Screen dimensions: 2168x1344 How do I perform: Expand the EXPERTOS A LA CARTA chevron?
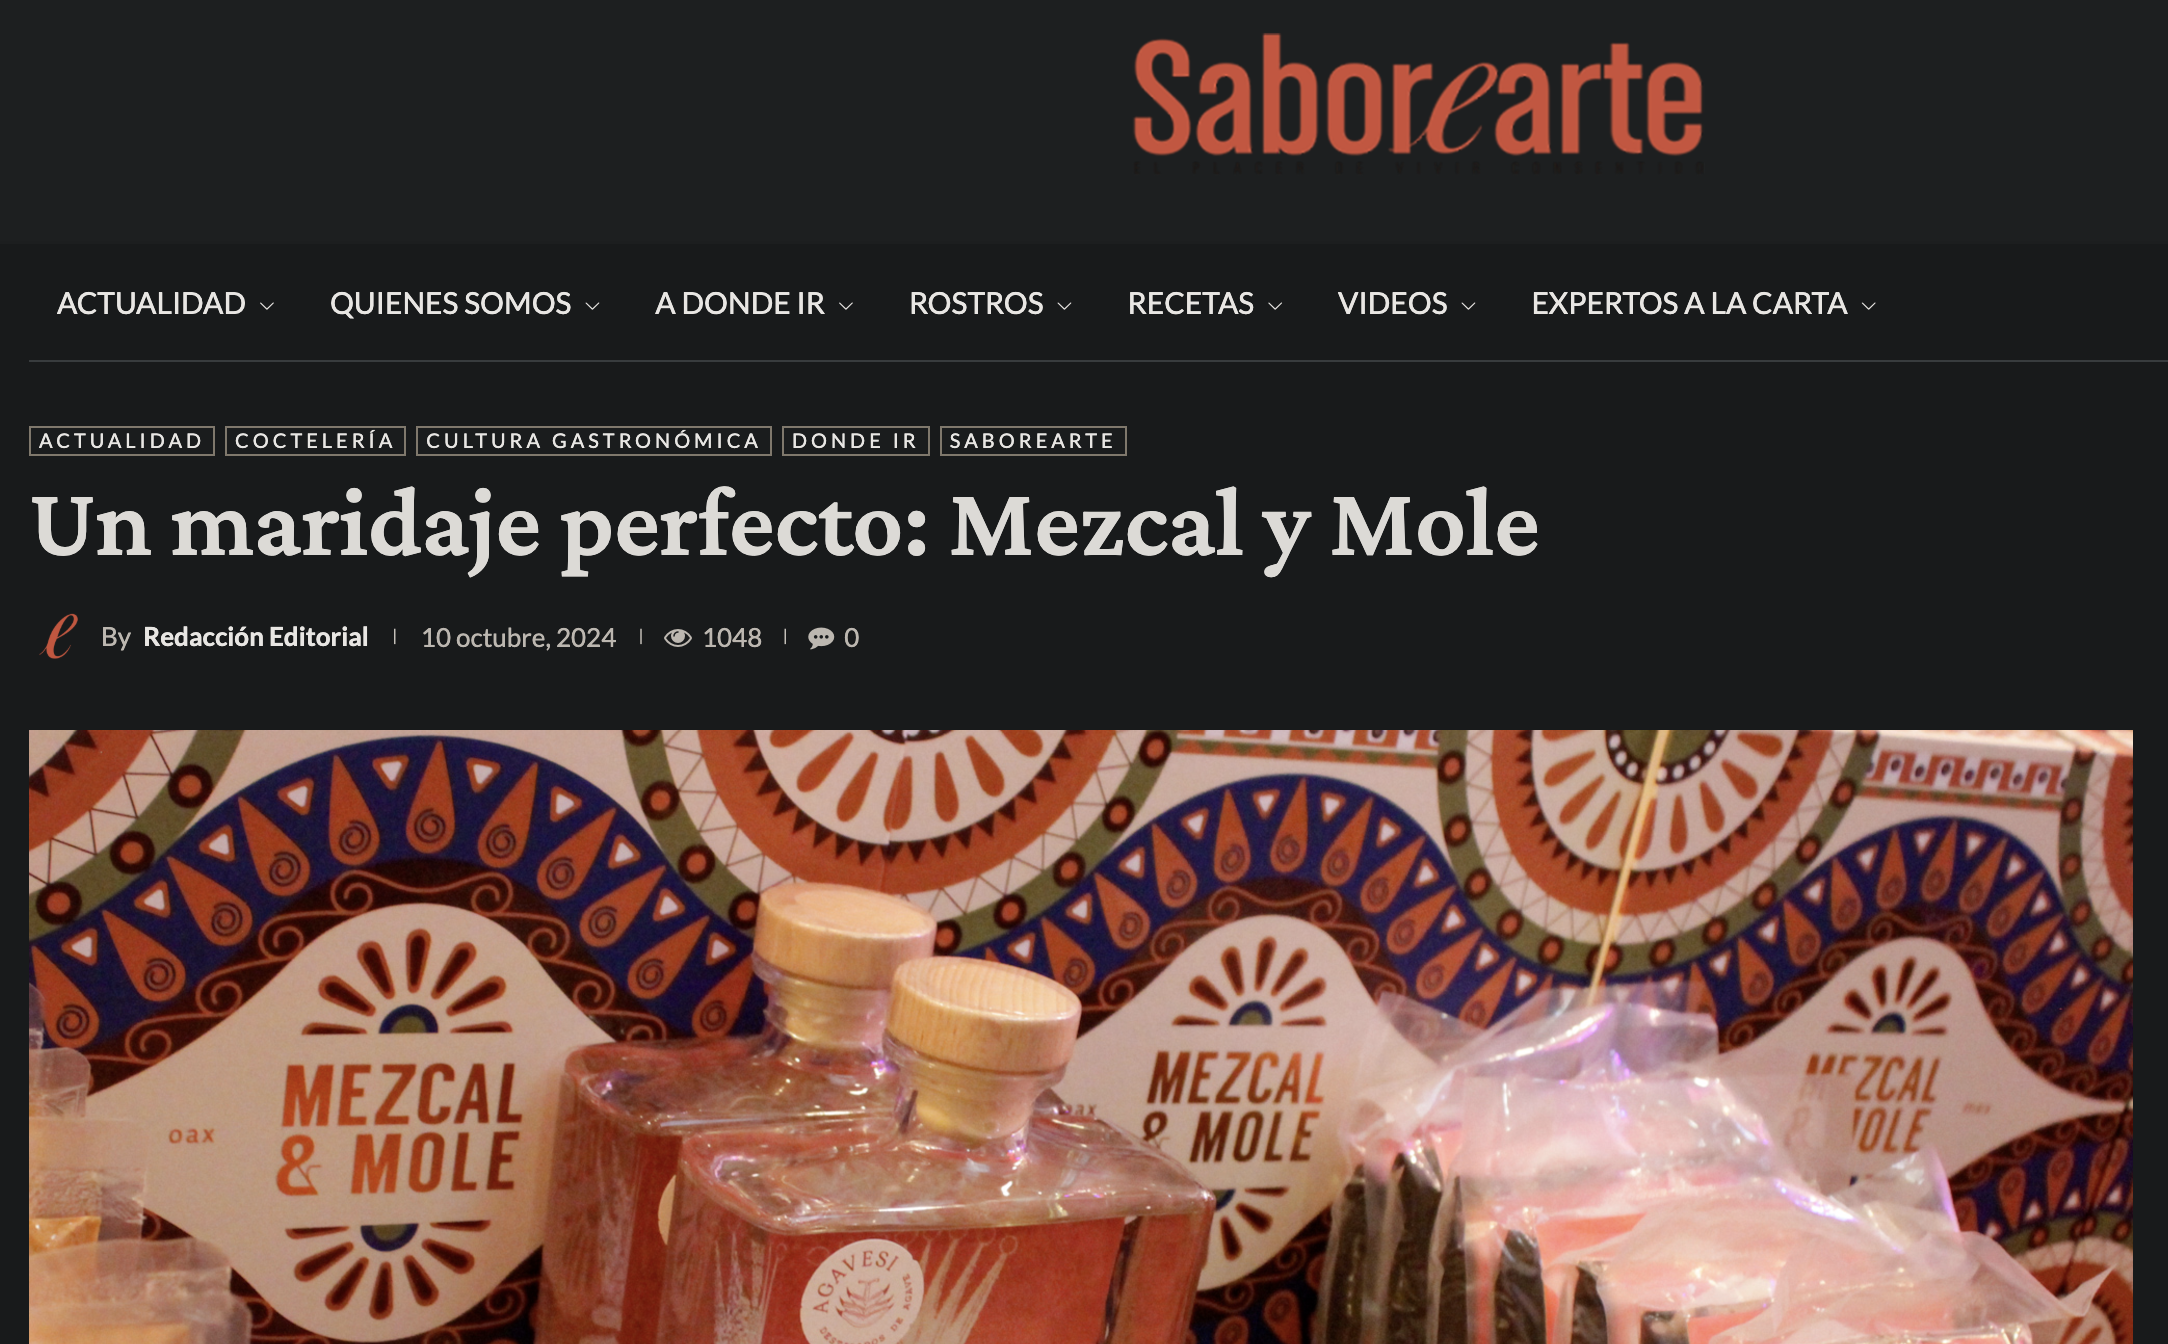pos(1869,306)
